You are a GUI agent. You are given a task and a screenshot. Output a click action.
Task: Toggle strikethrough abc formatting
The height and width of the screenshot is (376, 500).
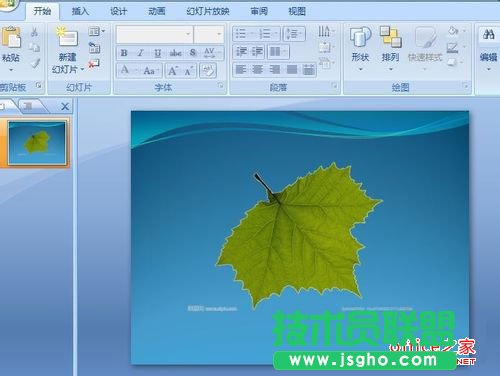(x=175, y=53)
